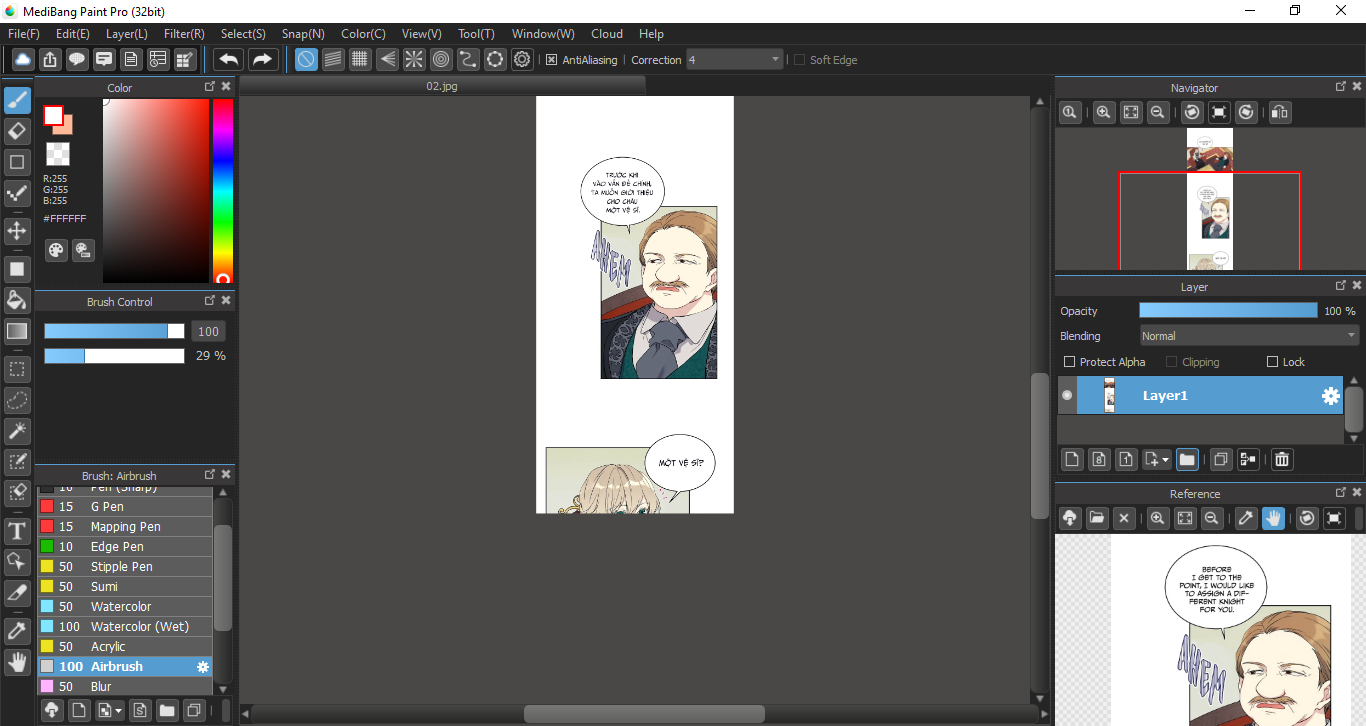Click the foreground color swatch
The width and height of the screenshot is (1366, 726).
pyautogui.click(x=53, y=115)
